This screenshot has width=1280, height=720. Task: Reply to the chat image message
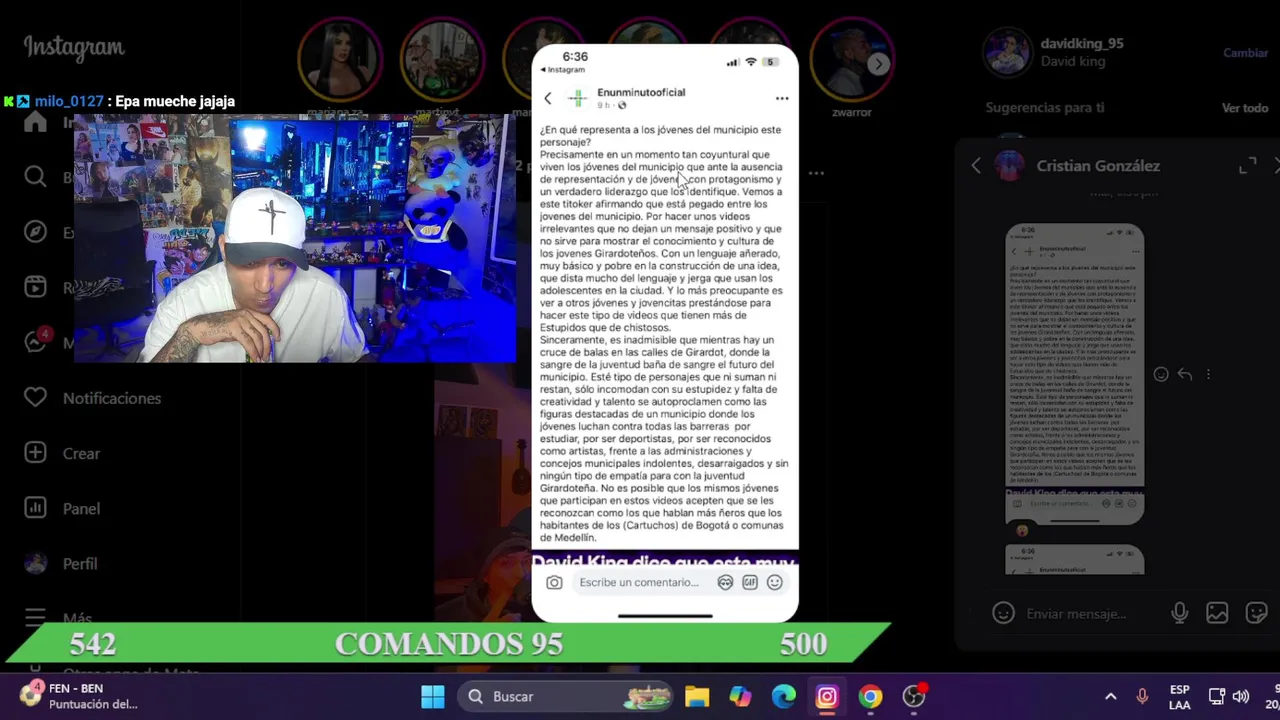point(1185,374)
